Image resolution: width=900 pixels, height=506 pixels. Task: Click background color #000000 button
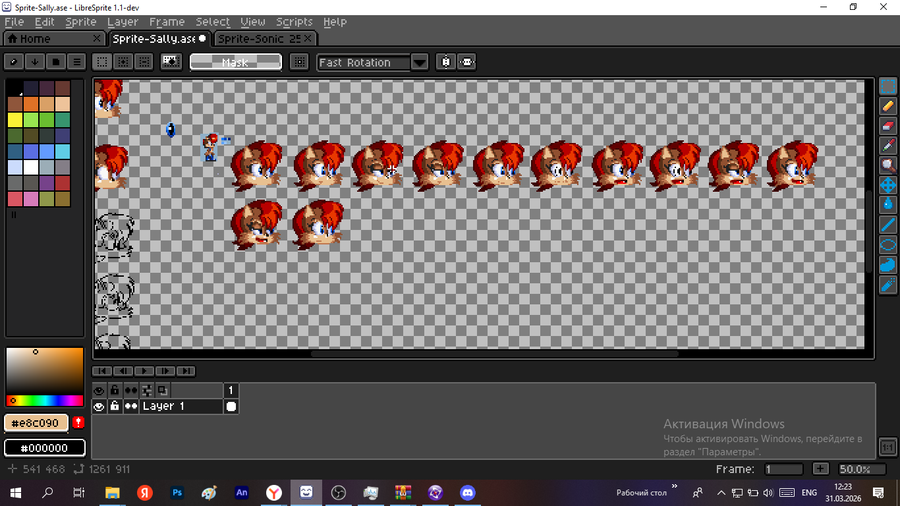45,447
